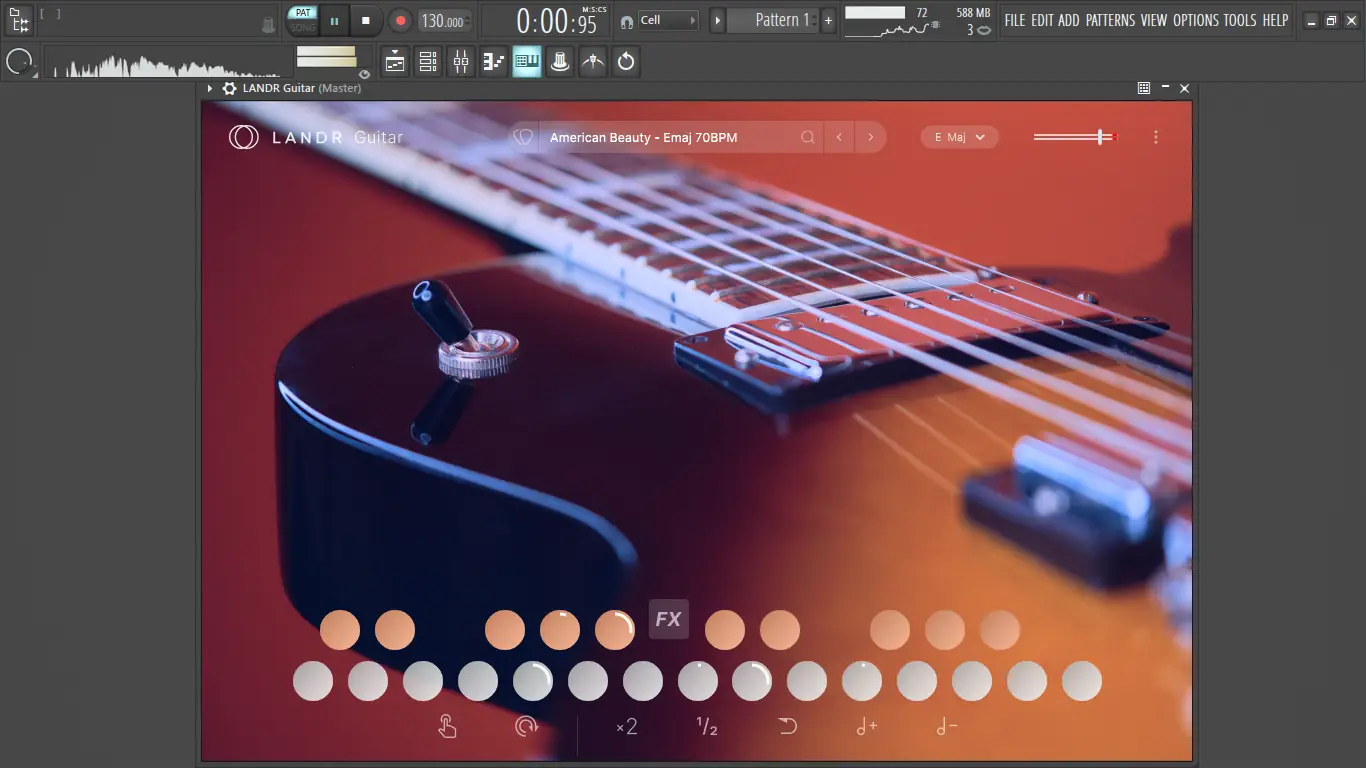The width and height of the screenshot is (1366, 768).
Task: Click the undo arrow icon in LANDR
Action: click(x=787, y=726)
